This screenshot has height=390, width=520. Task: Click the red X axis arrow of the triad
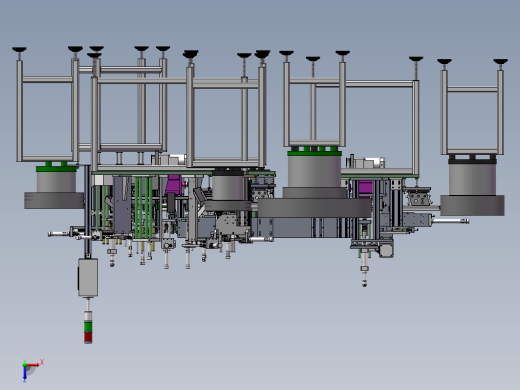click(33, 365)
